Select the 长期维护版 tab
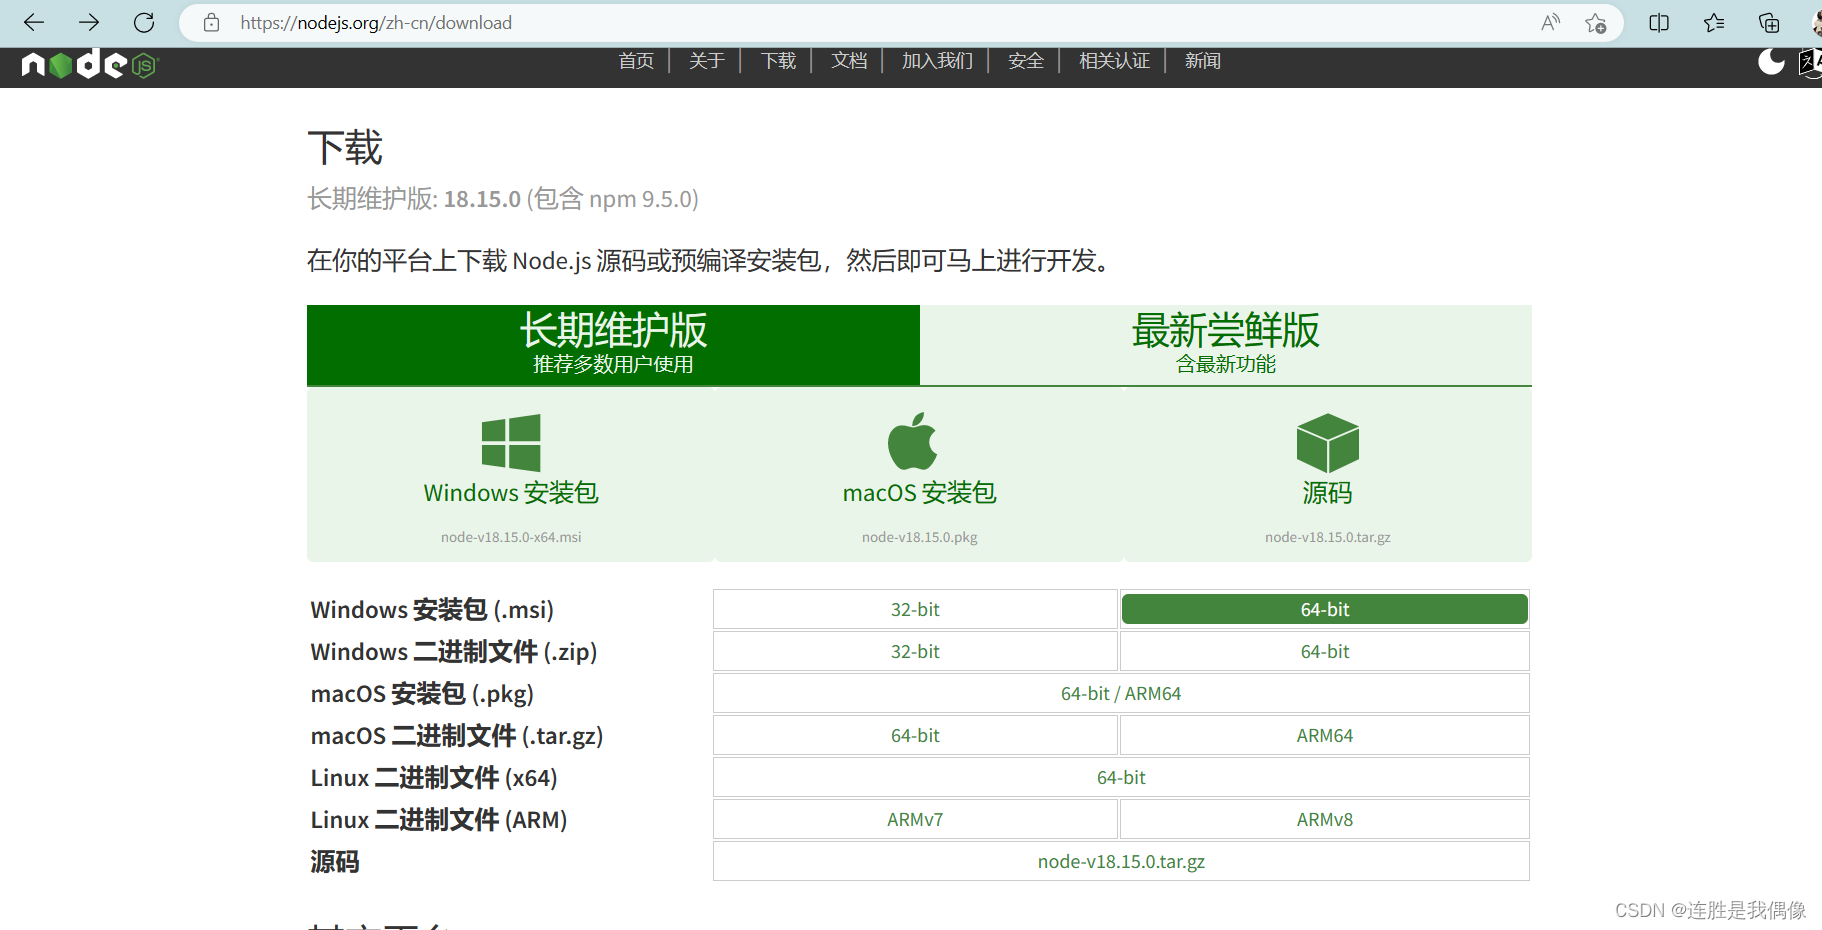Screen dimensions: 1822x930 pyautogui.click(x=613, y=345)
